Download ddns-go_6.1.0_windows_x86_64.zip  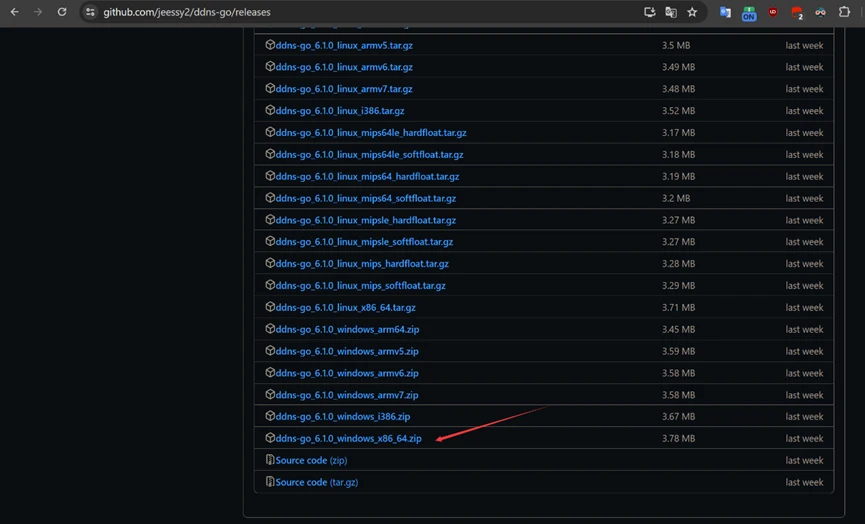[x=348, y=439]
